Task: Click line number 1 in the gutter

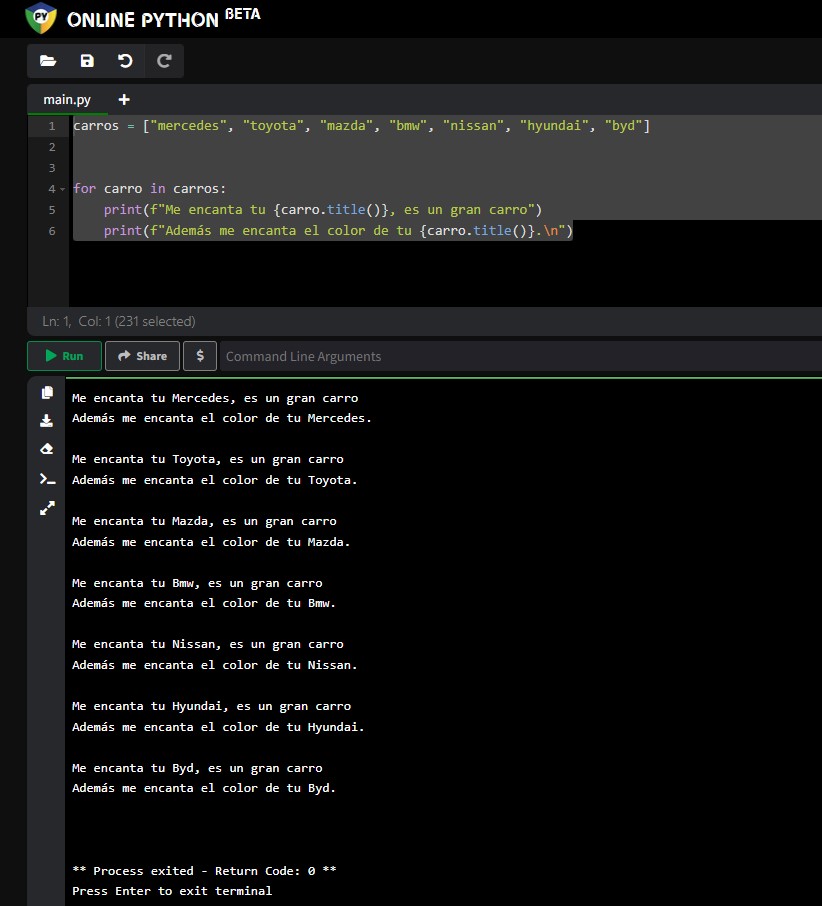Action: (x=51, y=126)
